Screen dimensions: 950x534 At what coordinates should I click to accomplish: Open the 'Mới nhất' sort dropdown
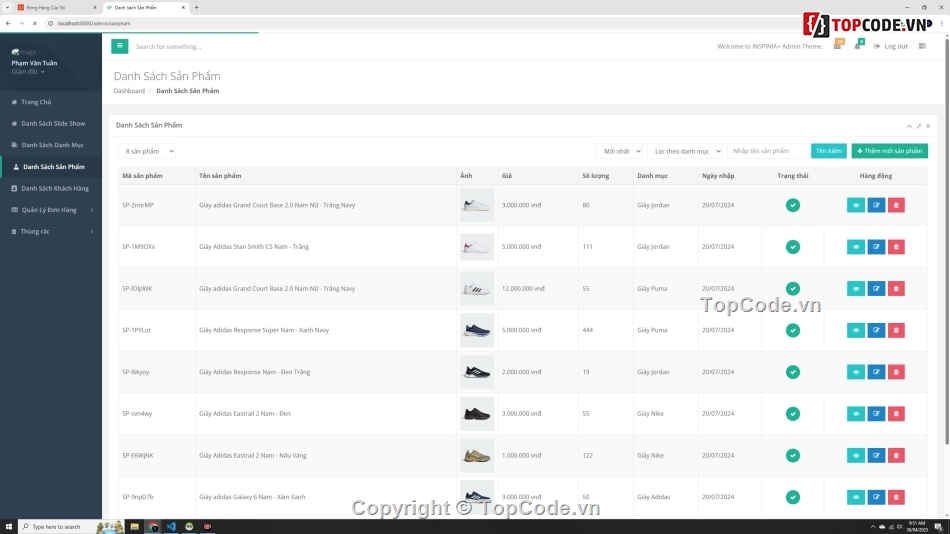[619, 151]
